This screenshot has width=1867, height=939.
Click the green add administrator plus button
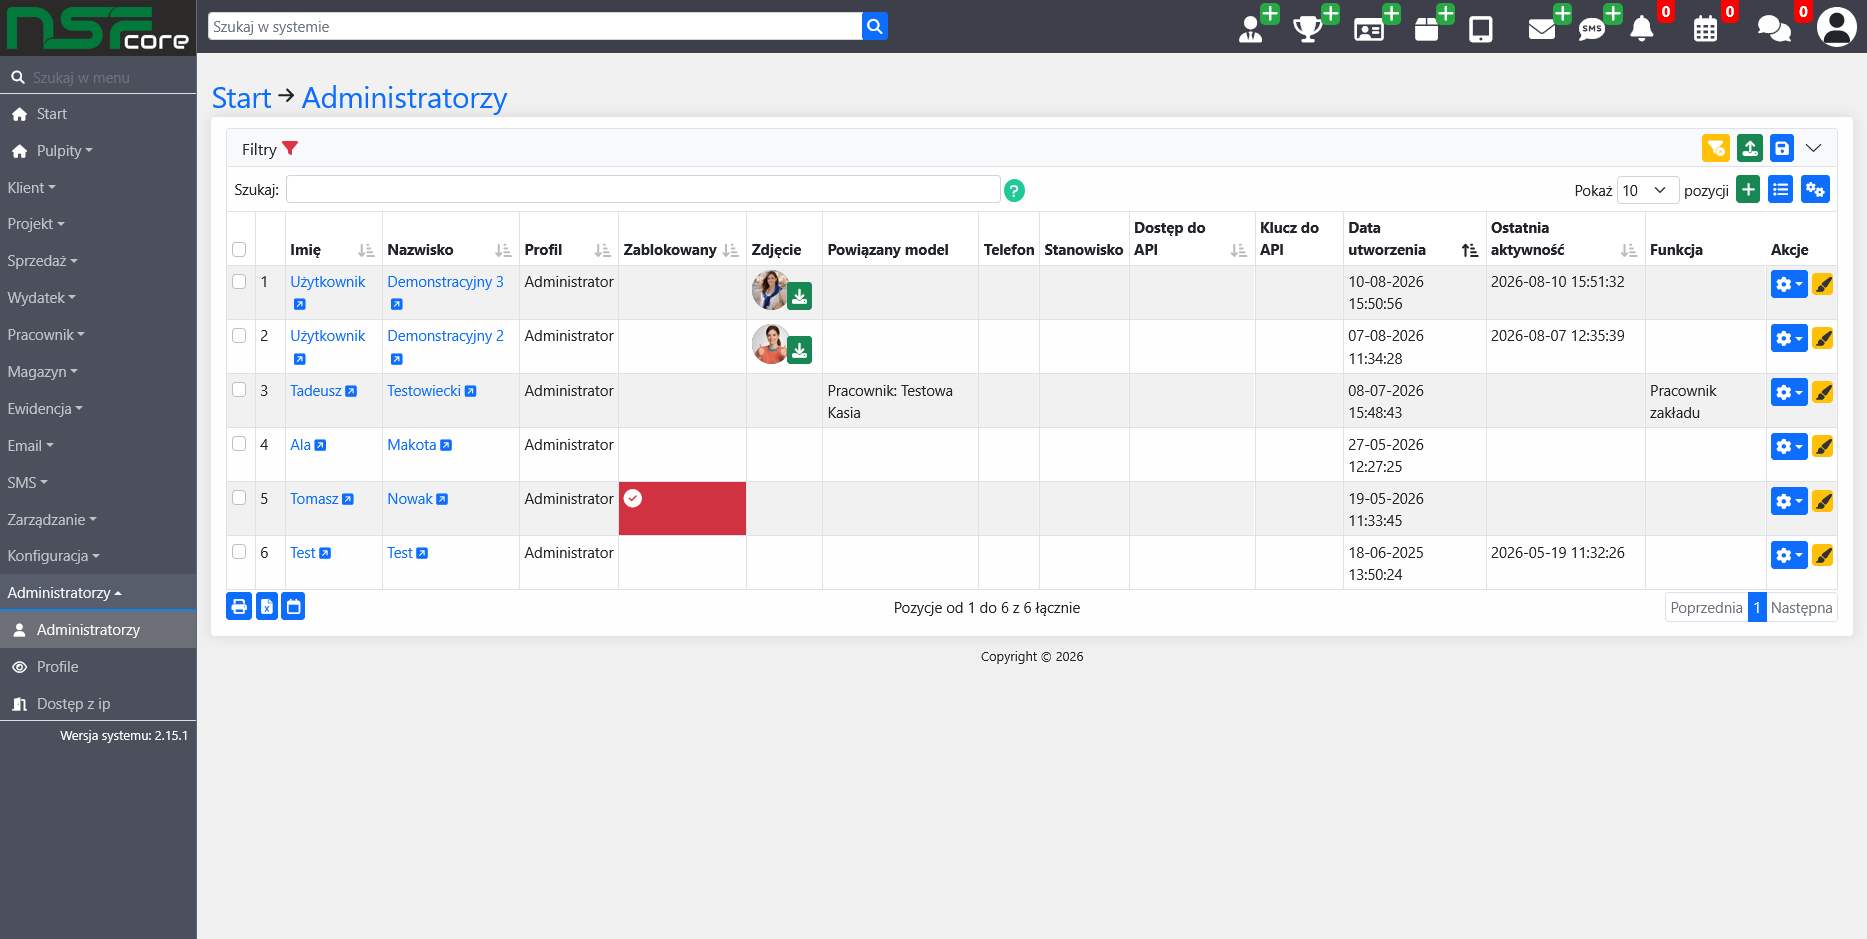(1748, 189)
